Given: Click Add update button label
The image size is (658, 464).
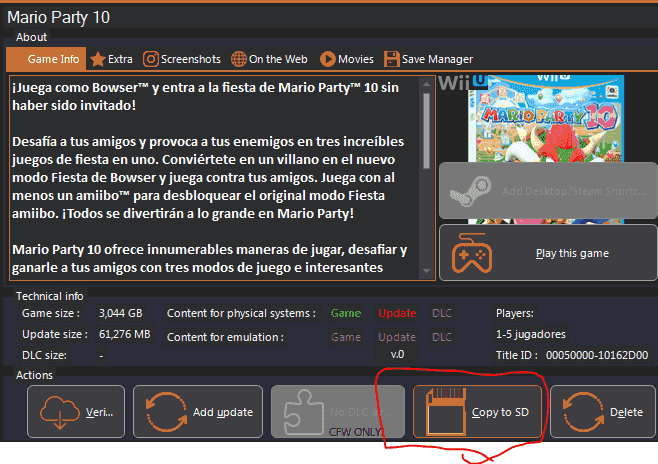Looking at the screenshot, I should pos(223,412).
